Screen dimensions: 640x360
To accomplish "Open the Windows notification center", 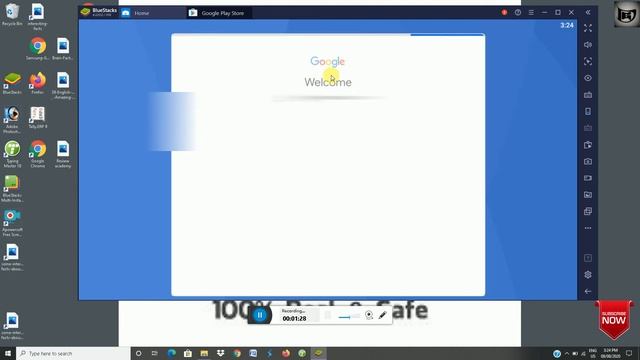I will [629, 353].
